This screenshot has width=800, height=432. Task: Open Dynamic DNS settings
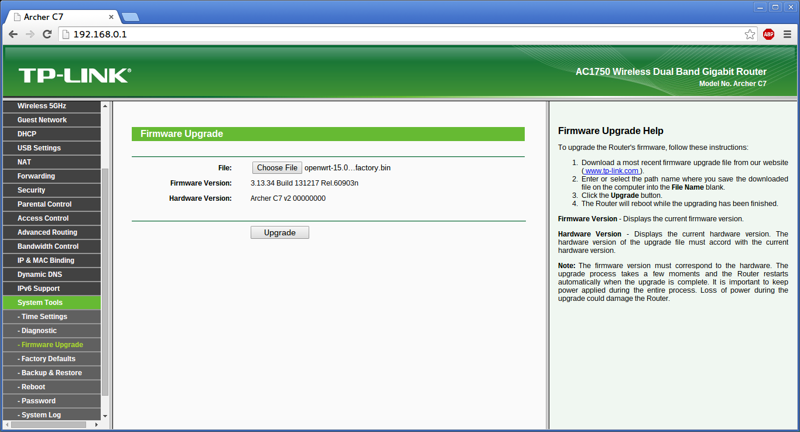[x=52, y=274]
